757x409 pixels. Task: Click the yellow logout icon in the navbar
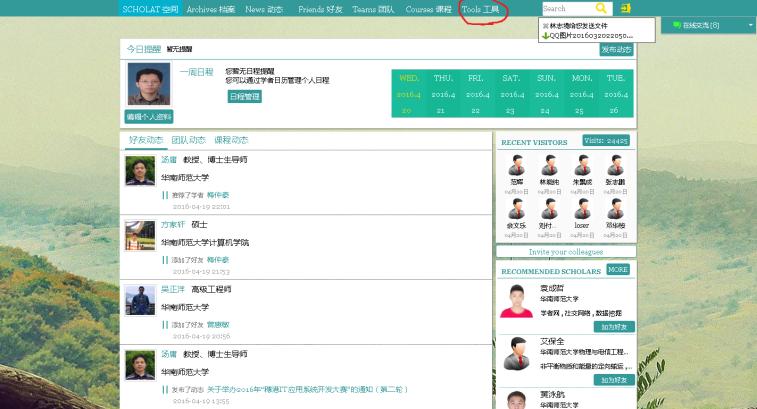626,8
